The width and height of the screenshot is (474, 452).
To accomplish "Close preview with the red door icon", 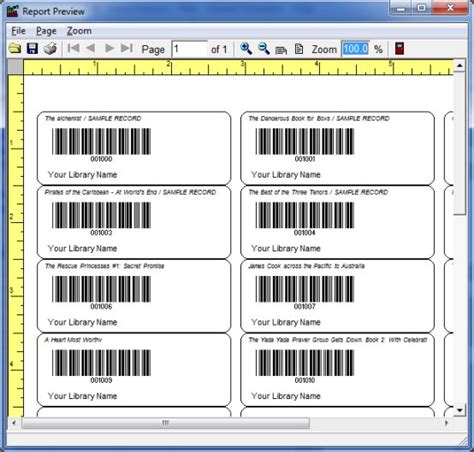I will [399, 49].
